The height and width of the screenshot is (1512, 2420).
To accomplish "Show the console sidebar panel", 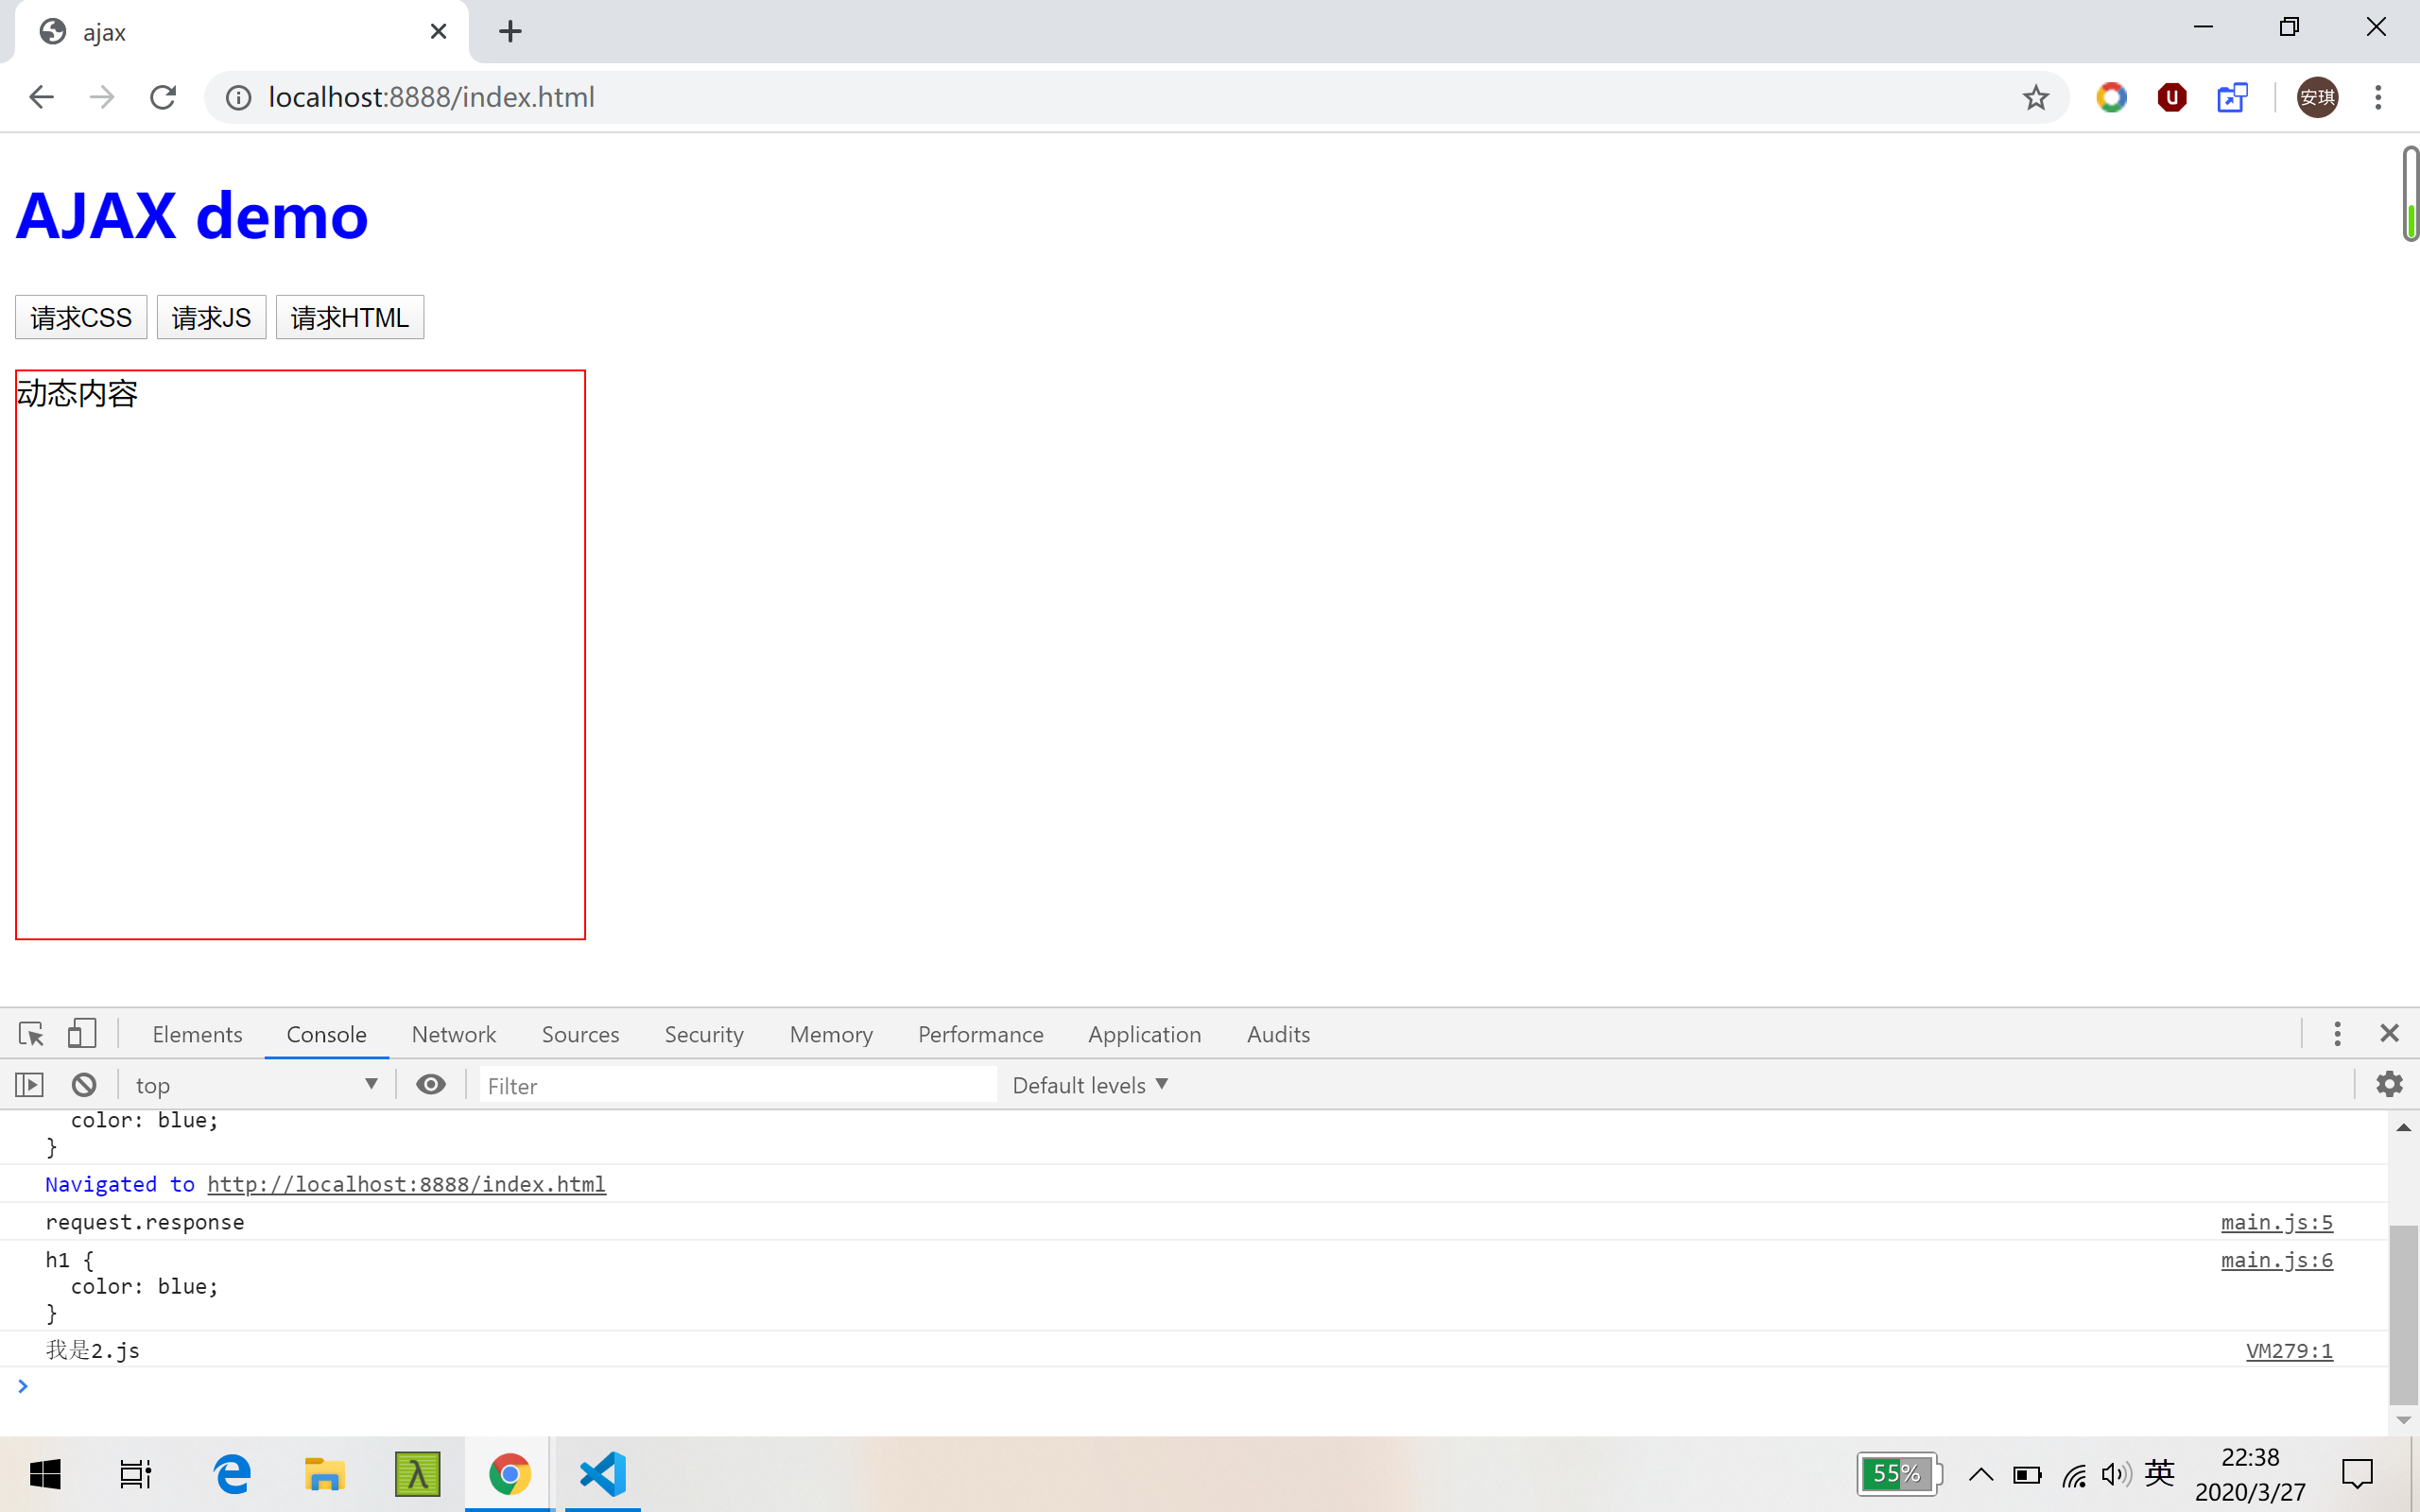I will pyautogui.click(x=30, y=1085).
